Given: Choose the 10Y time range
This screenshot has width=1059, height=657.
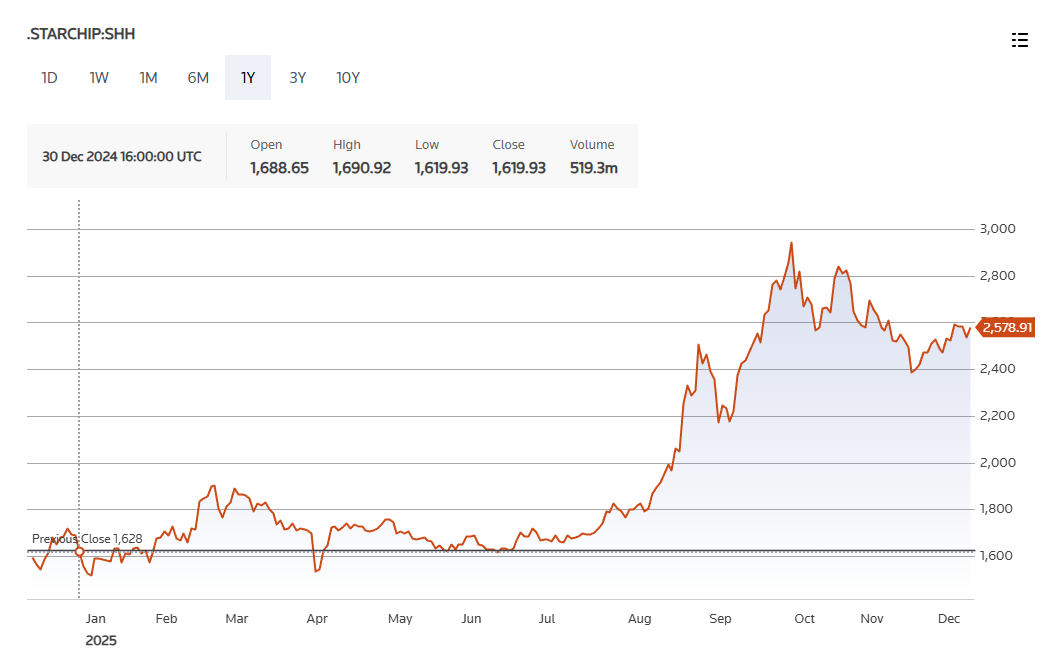Looking at the screenshot, I should click(x=348, y=78).
